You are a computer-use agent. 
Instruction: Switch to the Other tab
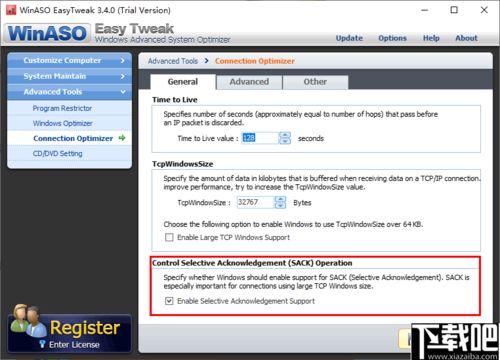(x=315, y=82)
